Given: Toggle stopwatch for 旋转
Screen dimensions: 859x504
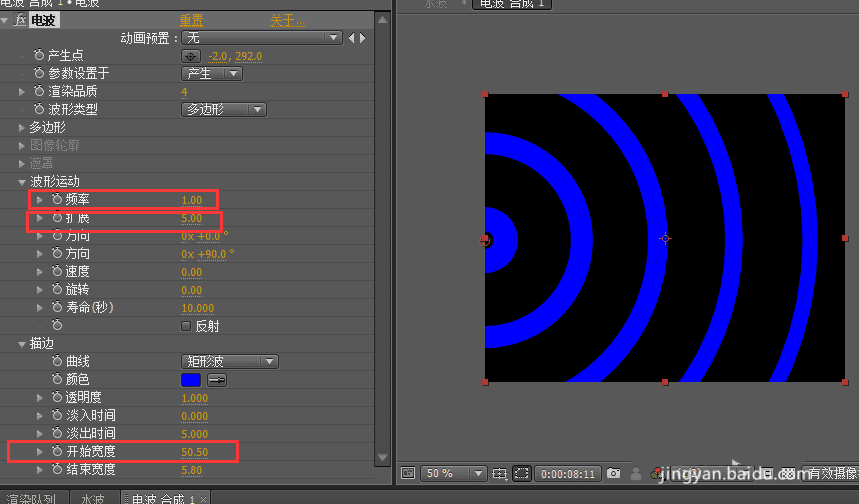Looking at the screenshot, I should [x=57, y=289].
